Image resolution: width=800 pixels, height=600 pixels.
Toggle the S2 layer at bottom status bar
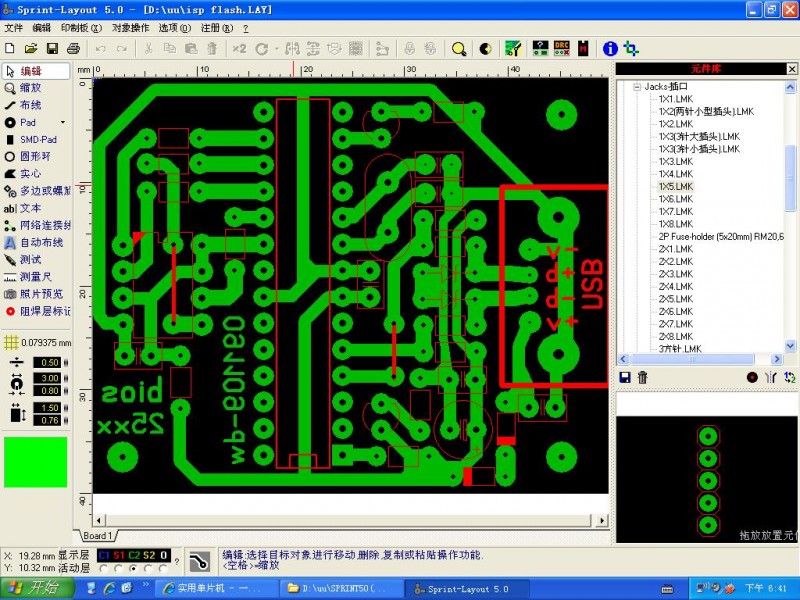[149, 554]
